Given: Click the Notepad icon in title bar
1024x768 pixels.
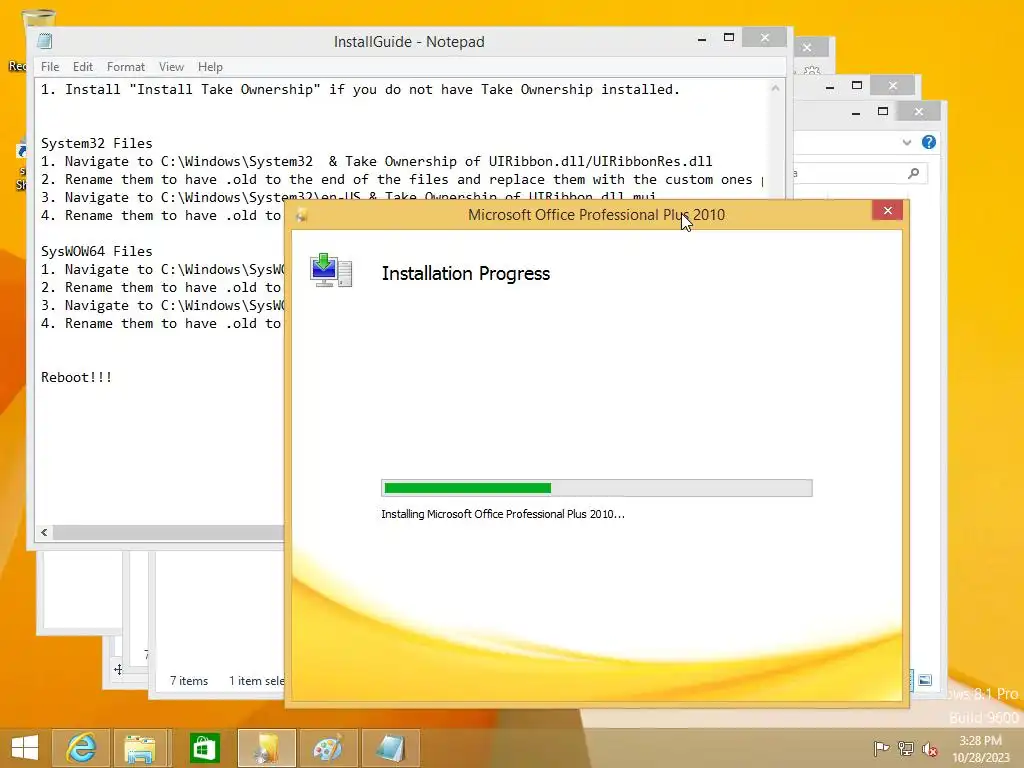Looking at the screenshot, I should [x=44, y=41].
